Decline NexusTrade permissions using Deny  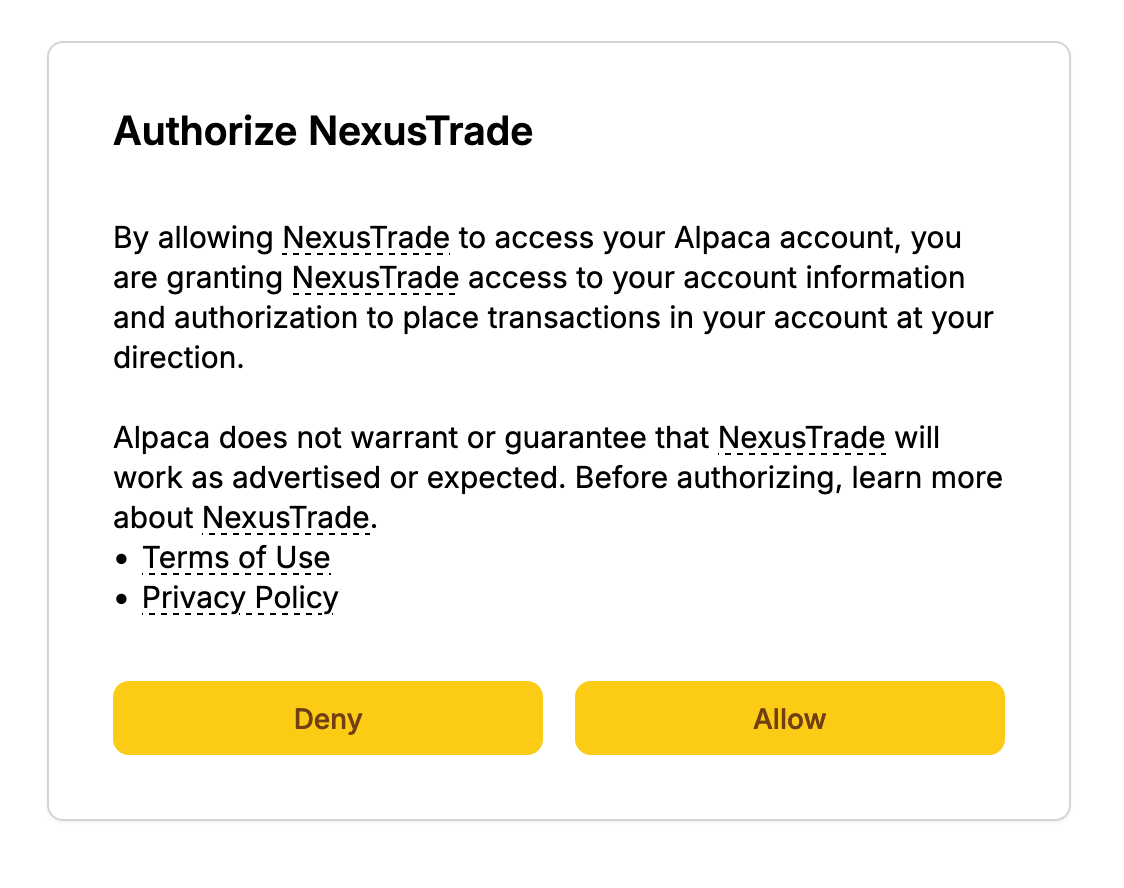[x=328, y=718]
